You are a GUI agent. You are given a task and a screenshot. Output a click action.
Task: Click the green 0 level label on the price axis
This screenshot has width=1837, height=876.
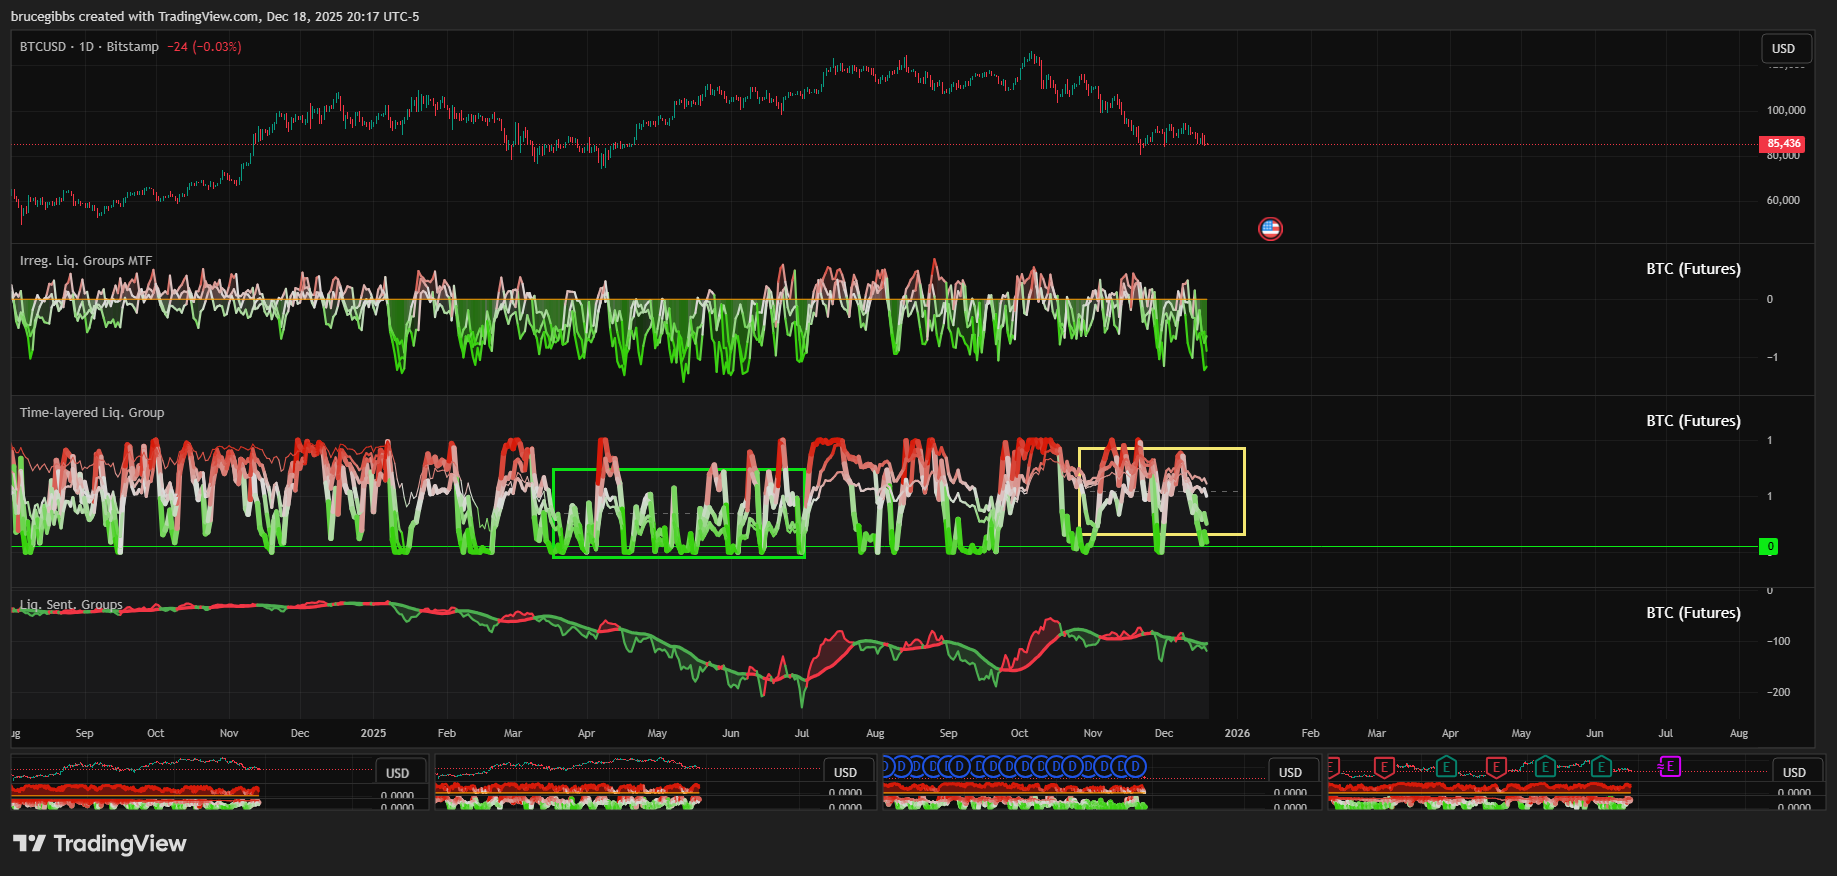(1769, 547)
